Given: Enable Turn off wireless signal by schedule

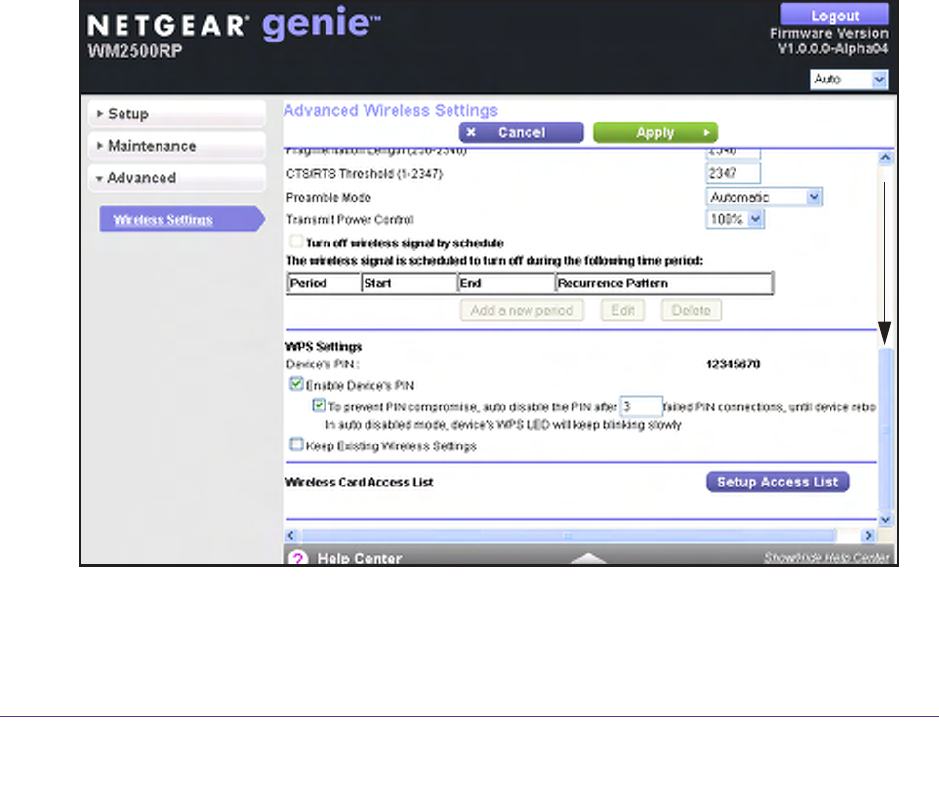Looking at the screenshot, I should click(296, 242).
